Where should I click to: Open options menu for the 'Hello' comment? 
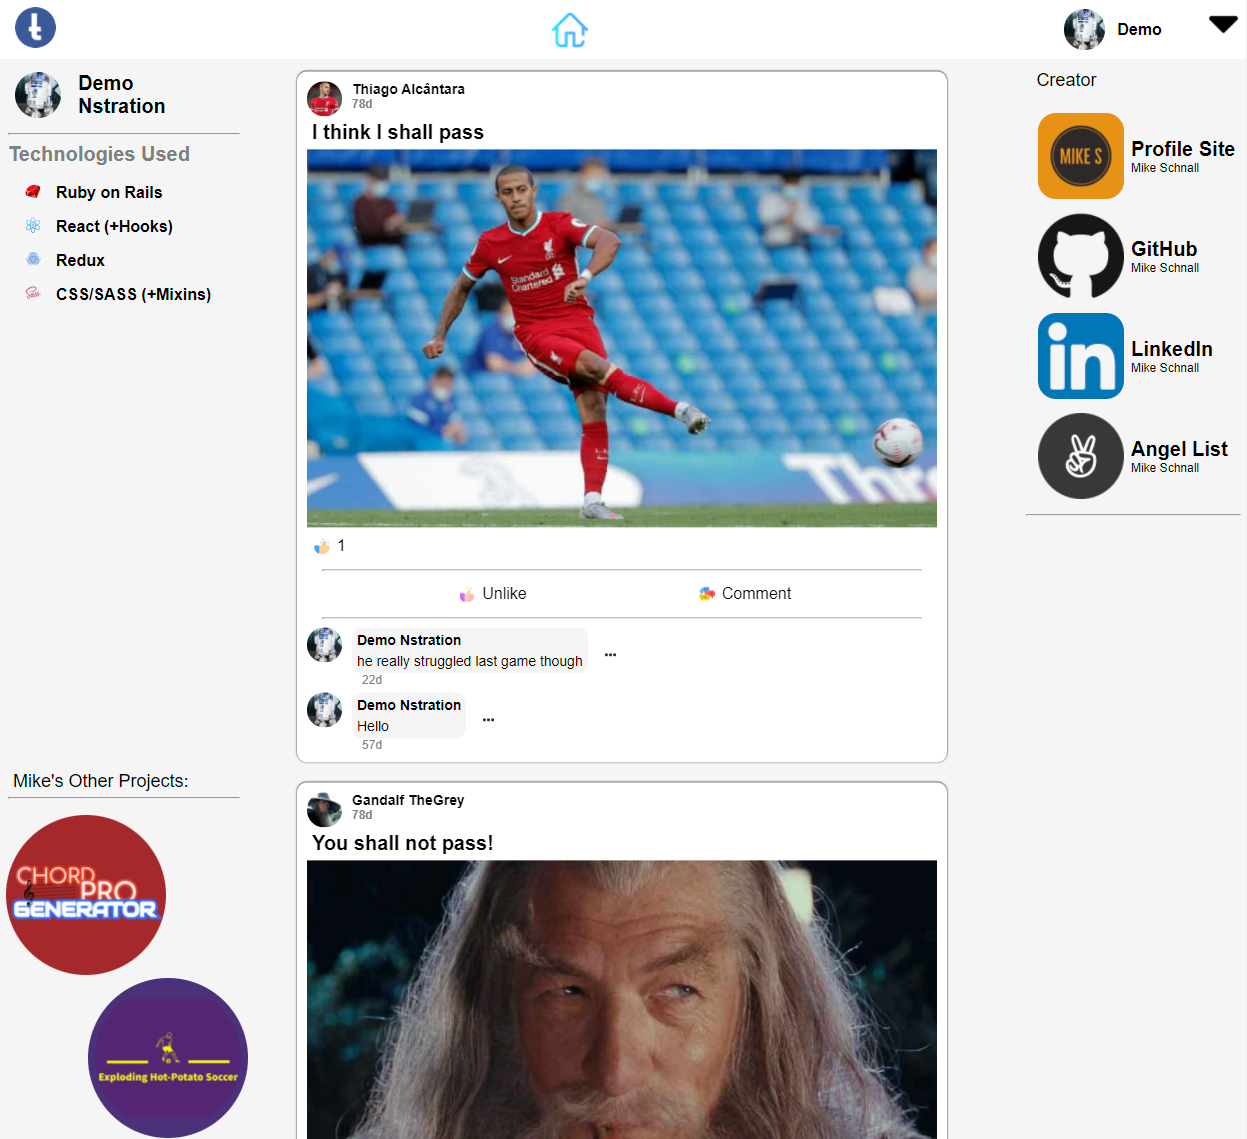pyautogui.click(x=488, y=720)
